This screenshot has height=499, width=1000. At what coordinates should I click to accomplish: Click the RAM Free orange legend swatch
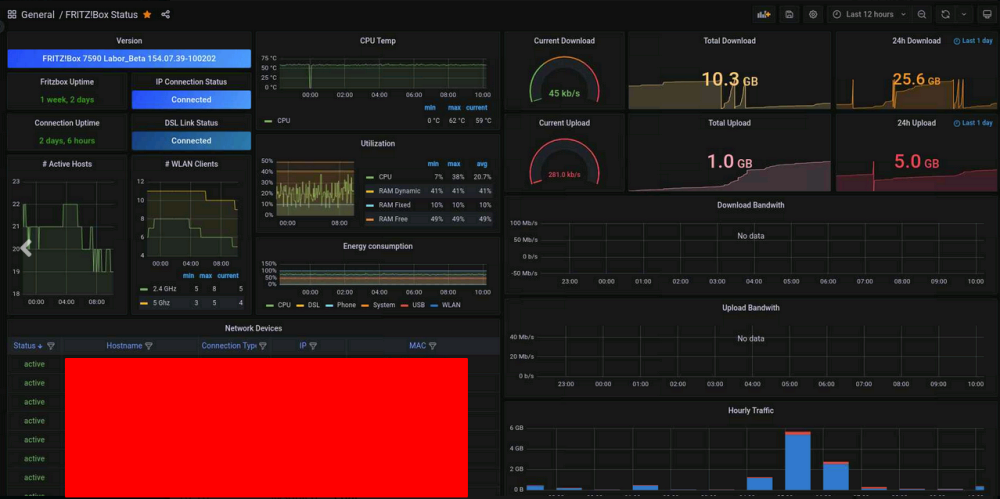click(369, 219)
